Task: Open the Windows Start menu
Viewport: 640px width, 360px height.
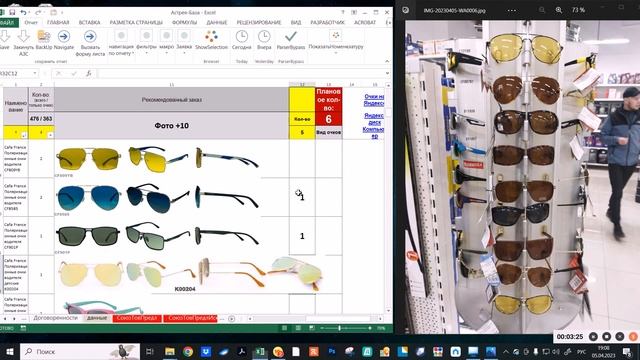Action: tap(9, 351)
